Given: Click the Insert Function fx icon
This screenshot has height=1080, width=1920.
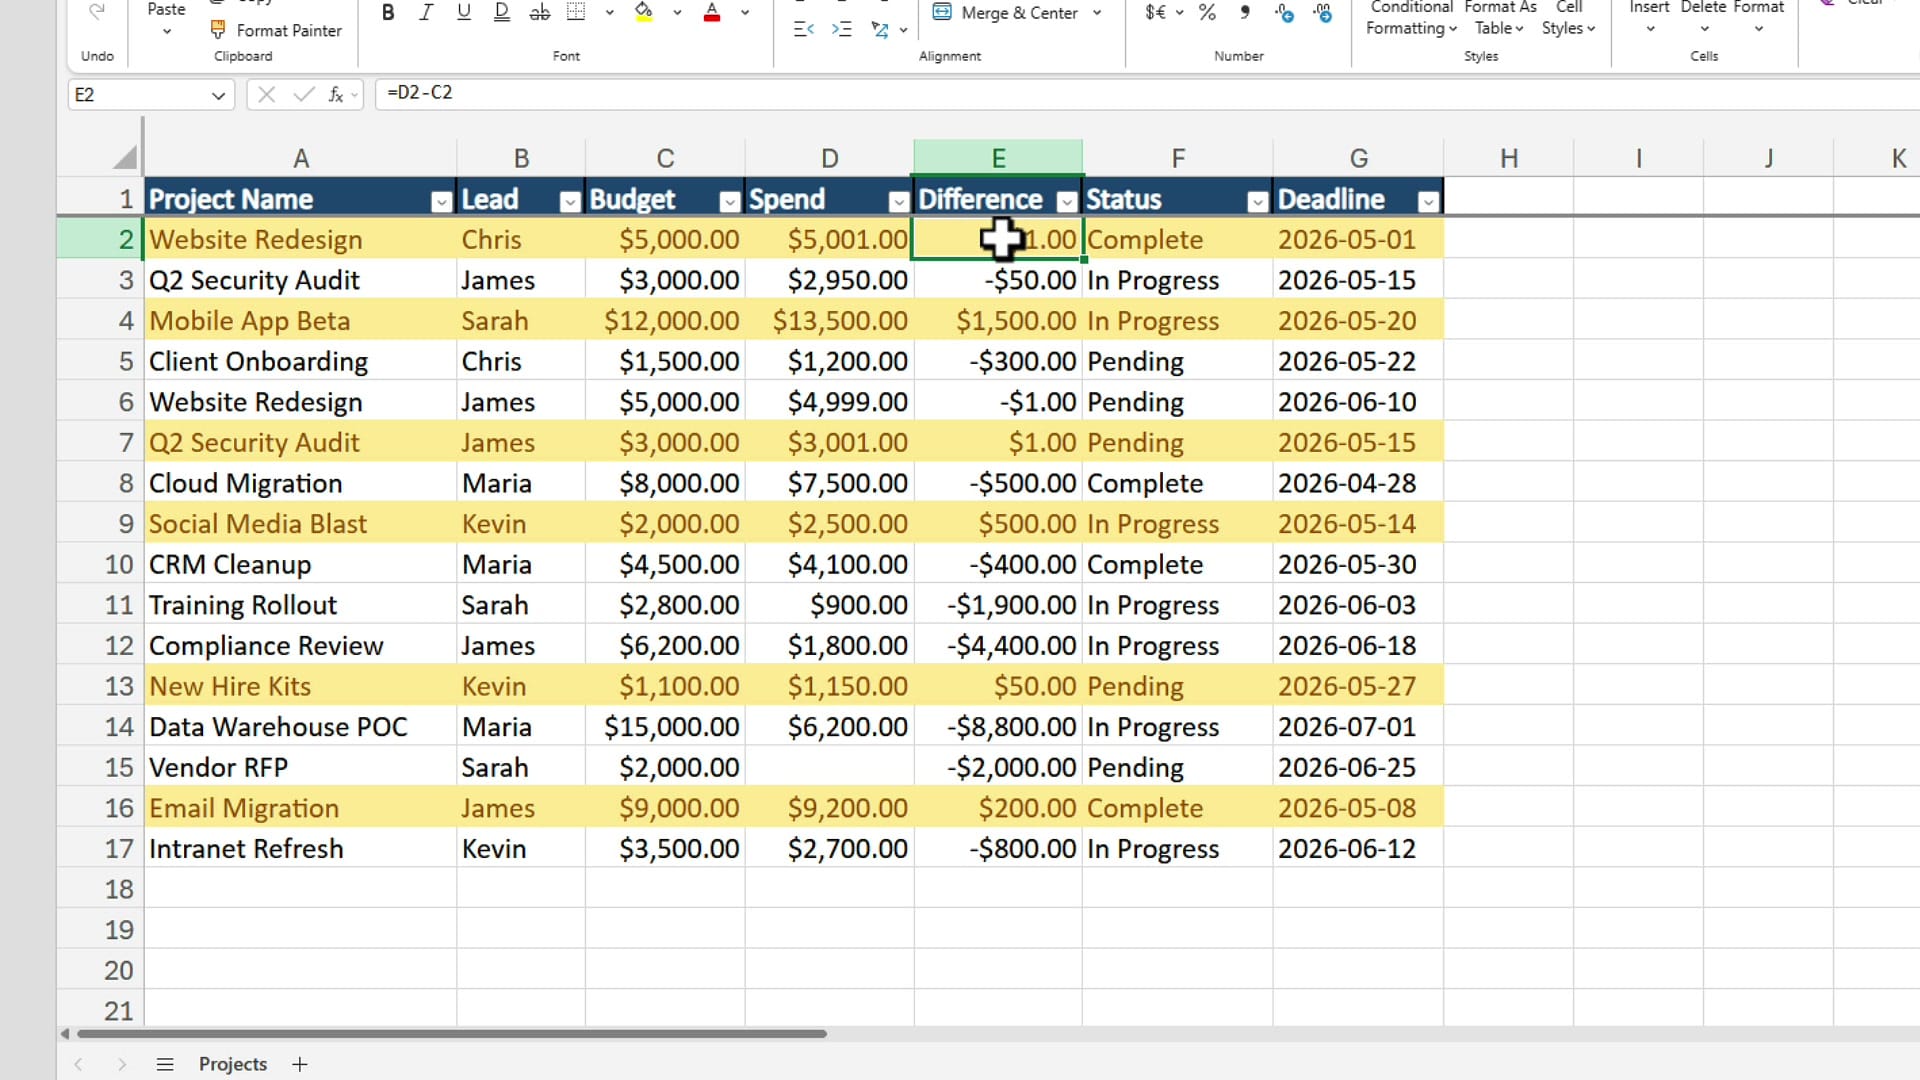Looking at the screenshot, I should coord(337,95).
